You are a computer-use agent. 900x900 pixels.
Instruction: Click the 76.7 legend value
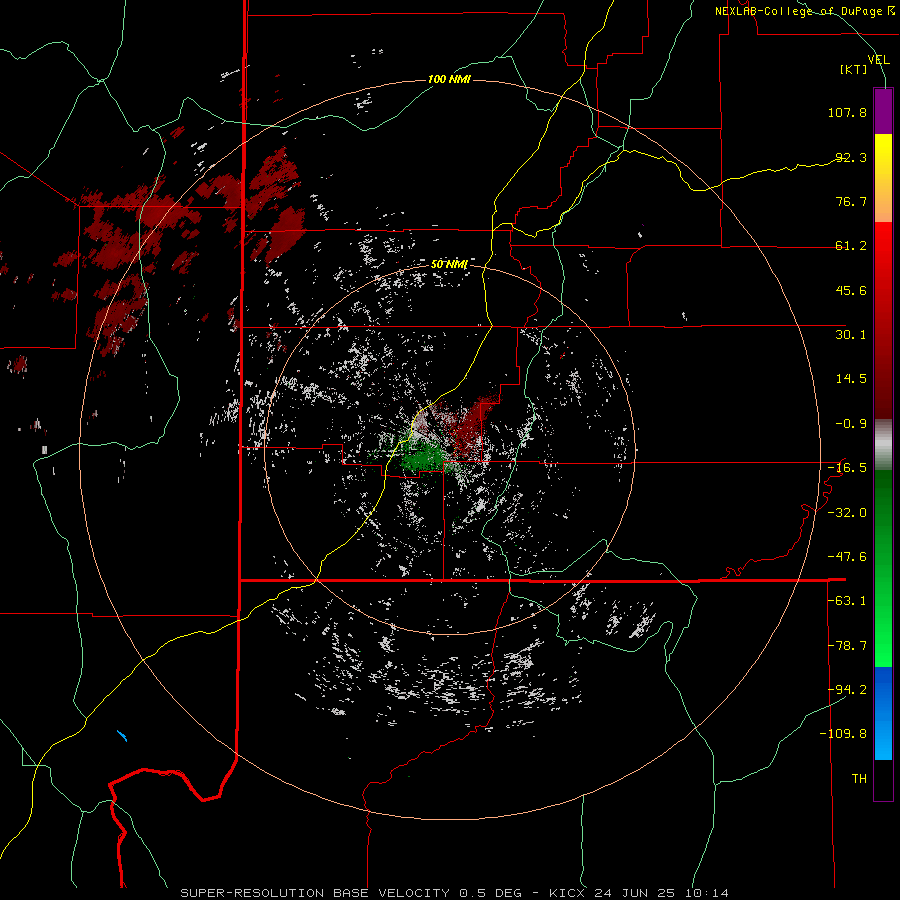click(x=851, y=201)
